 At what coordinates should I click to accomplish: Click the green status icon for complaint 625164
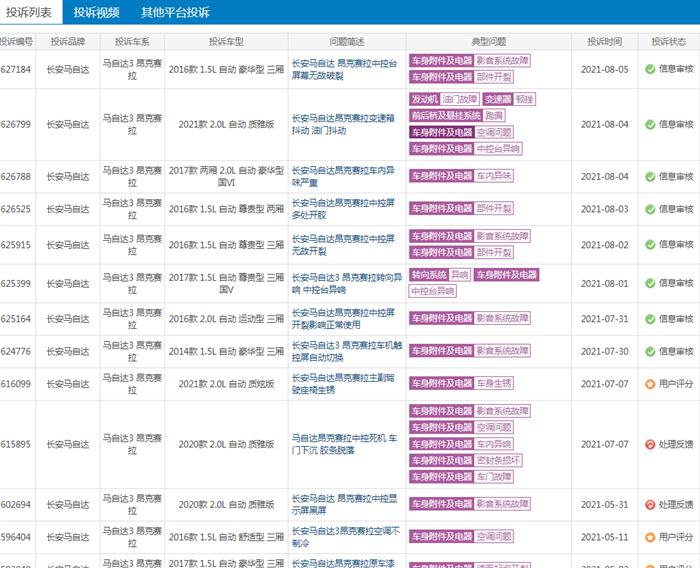tap(650, 319)
